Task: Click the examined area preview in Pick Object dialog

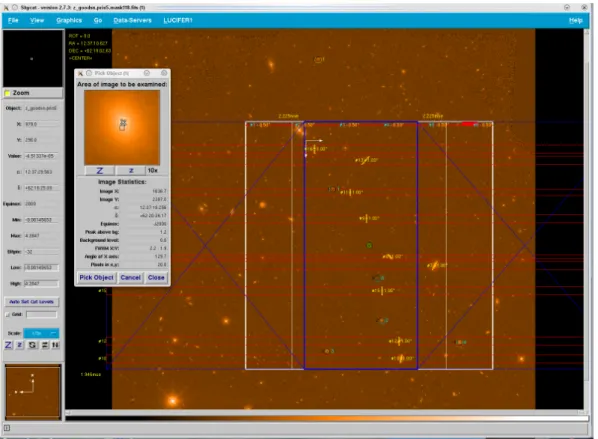Action: (122, 128)
